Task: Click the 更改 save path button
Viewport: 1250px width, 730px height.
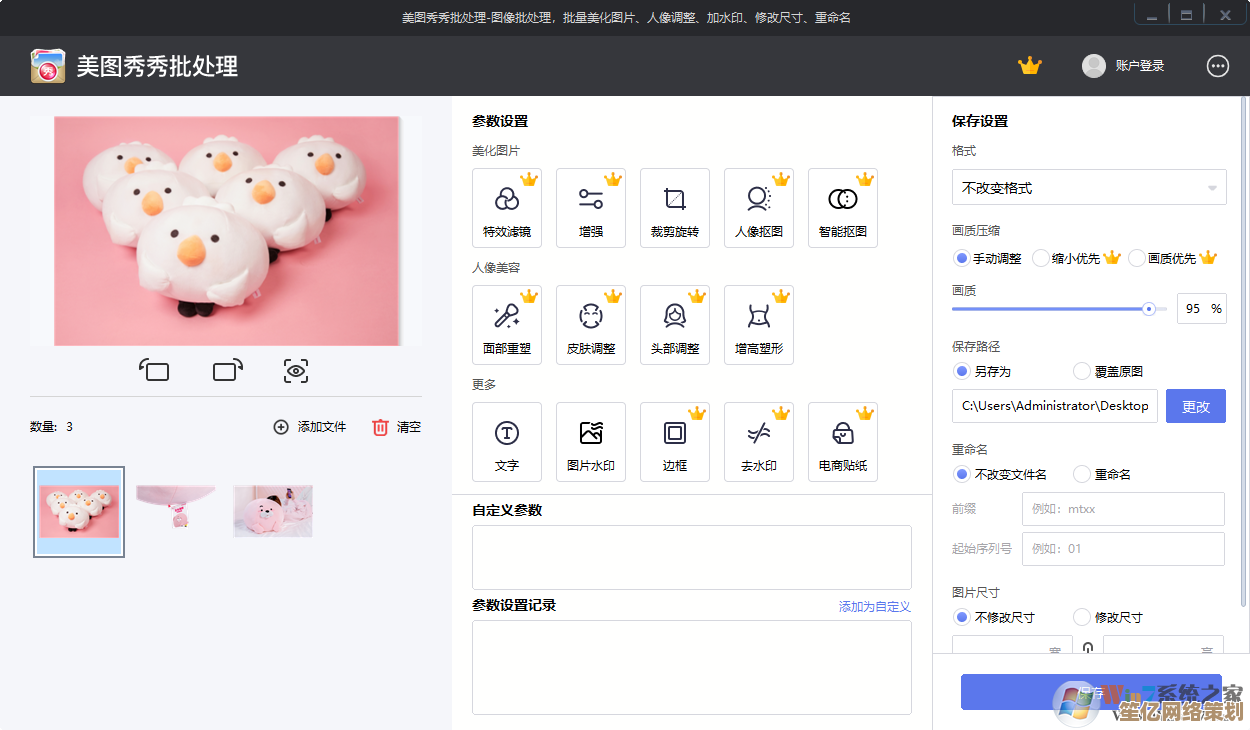Action: click(x=1195, y=406)
